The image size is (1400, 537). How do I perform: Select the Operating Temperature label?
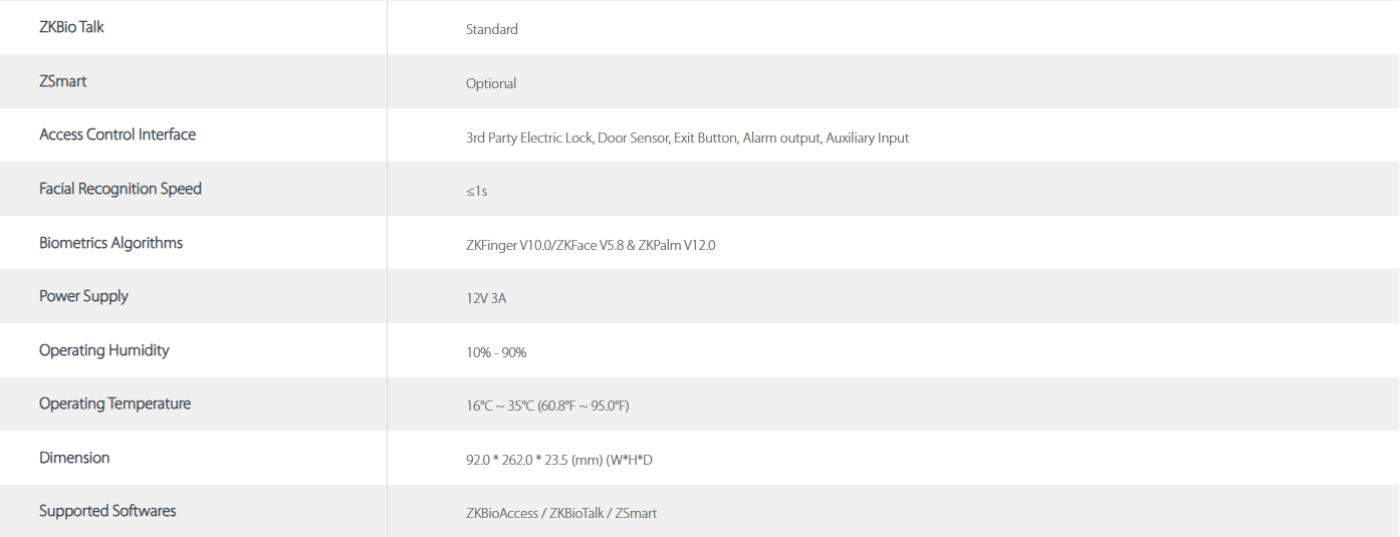coord(115,404)
